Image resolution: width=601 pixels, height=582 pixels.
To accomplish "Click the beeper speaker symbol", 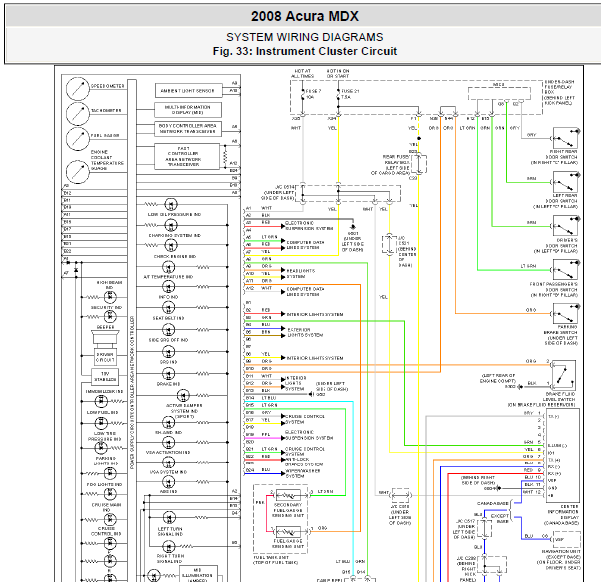I will tap(105, 338).
